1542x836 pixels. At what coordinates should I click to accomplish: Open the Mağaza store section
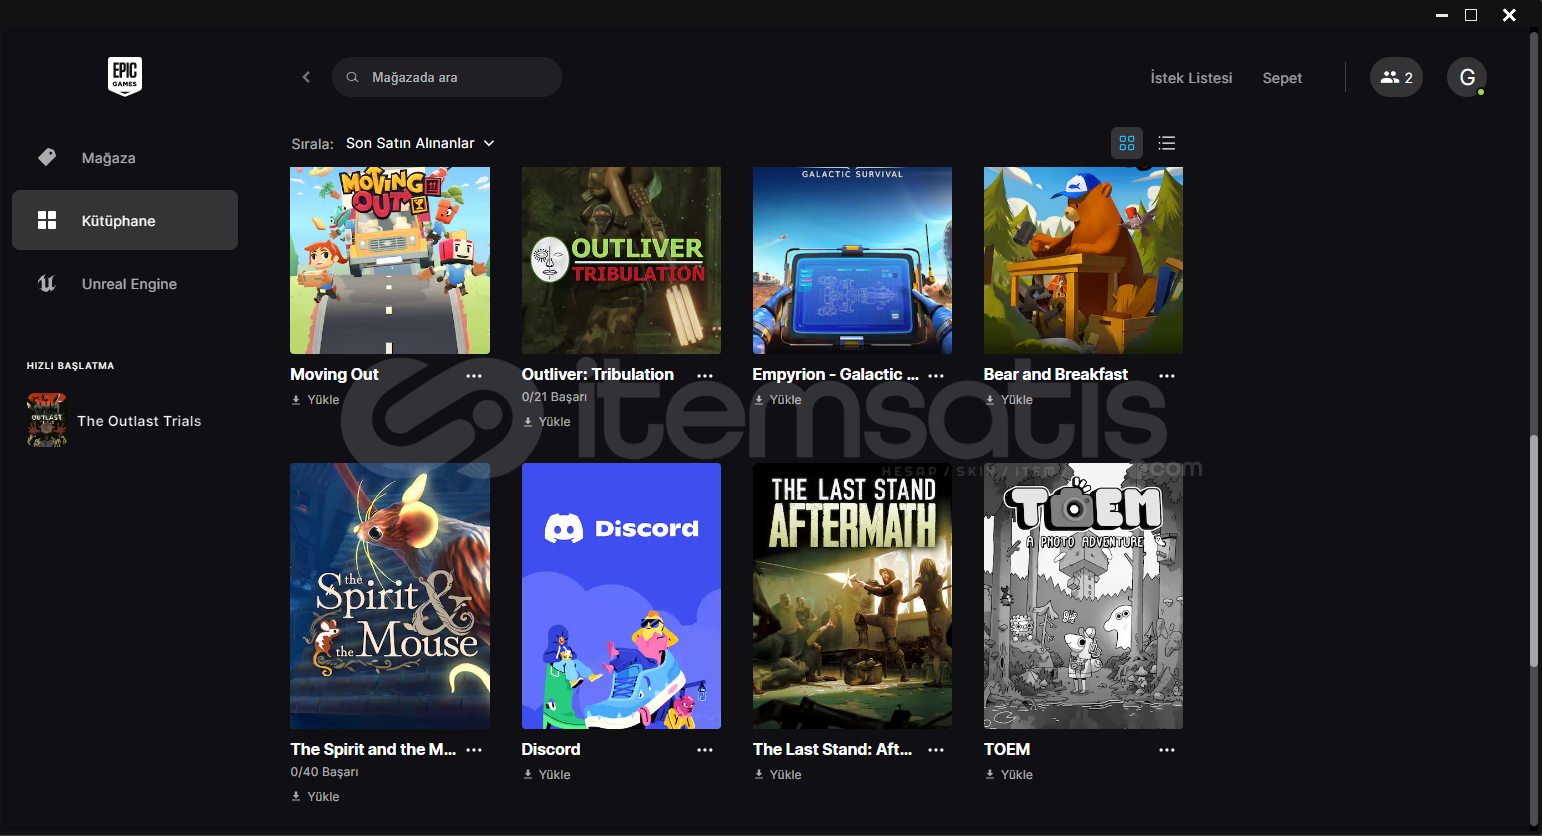125,158
